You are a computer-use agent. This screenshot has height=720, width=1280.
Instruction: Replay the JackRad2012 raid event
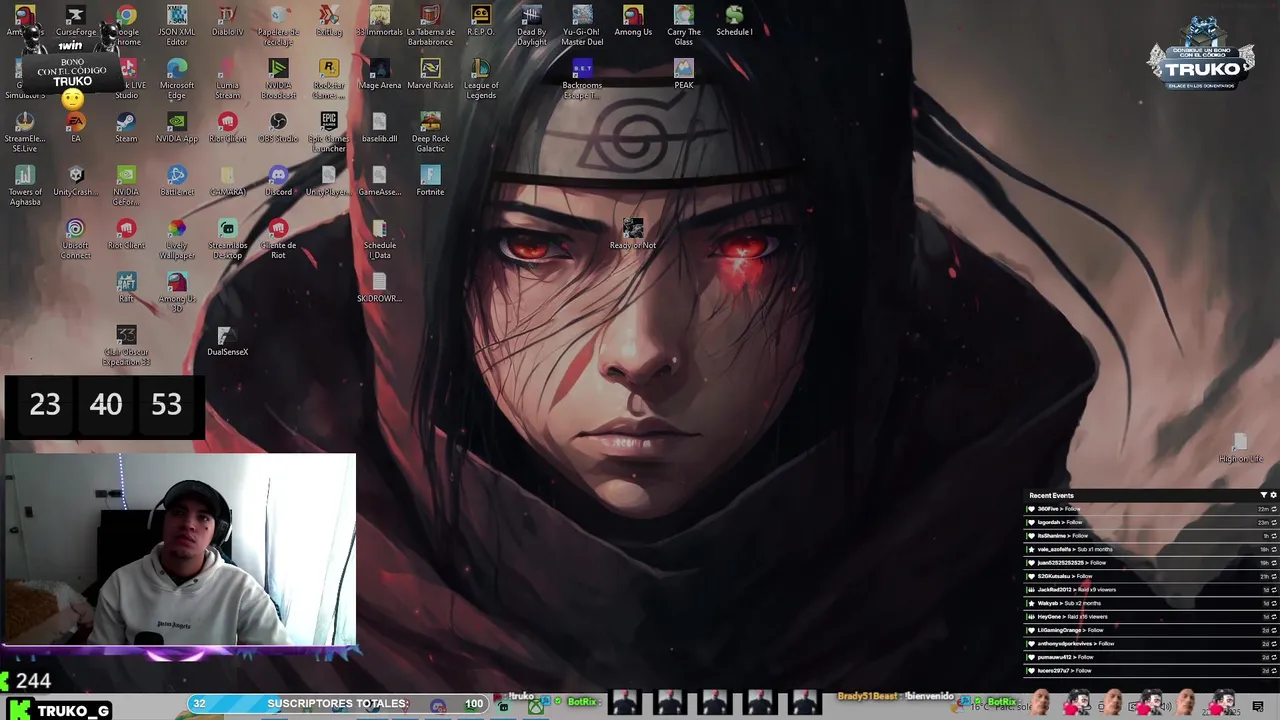1273,590
